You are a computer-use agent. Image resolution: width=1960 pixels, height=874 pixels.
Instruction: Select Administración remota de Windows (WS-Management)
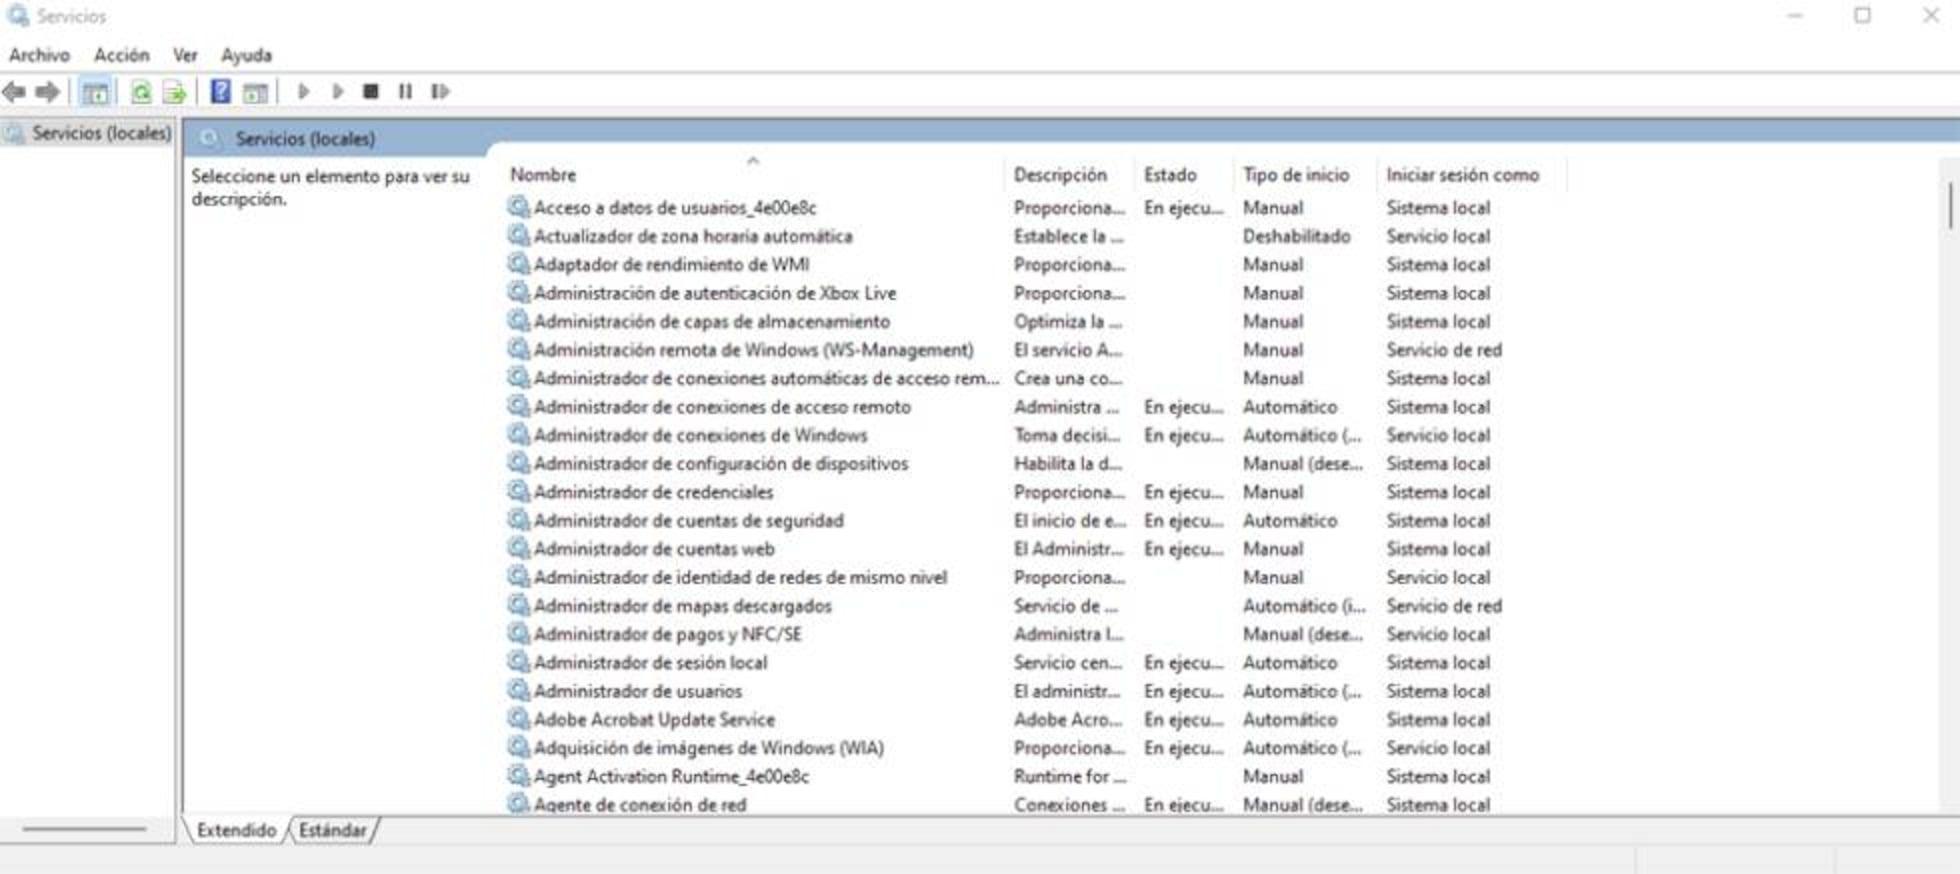(x=753, y=350)
